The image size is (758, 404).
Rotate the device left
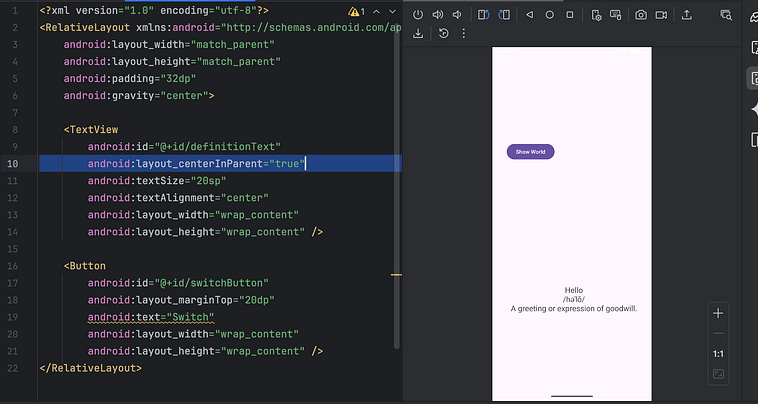pyautogui.click(x=484, y=15)
